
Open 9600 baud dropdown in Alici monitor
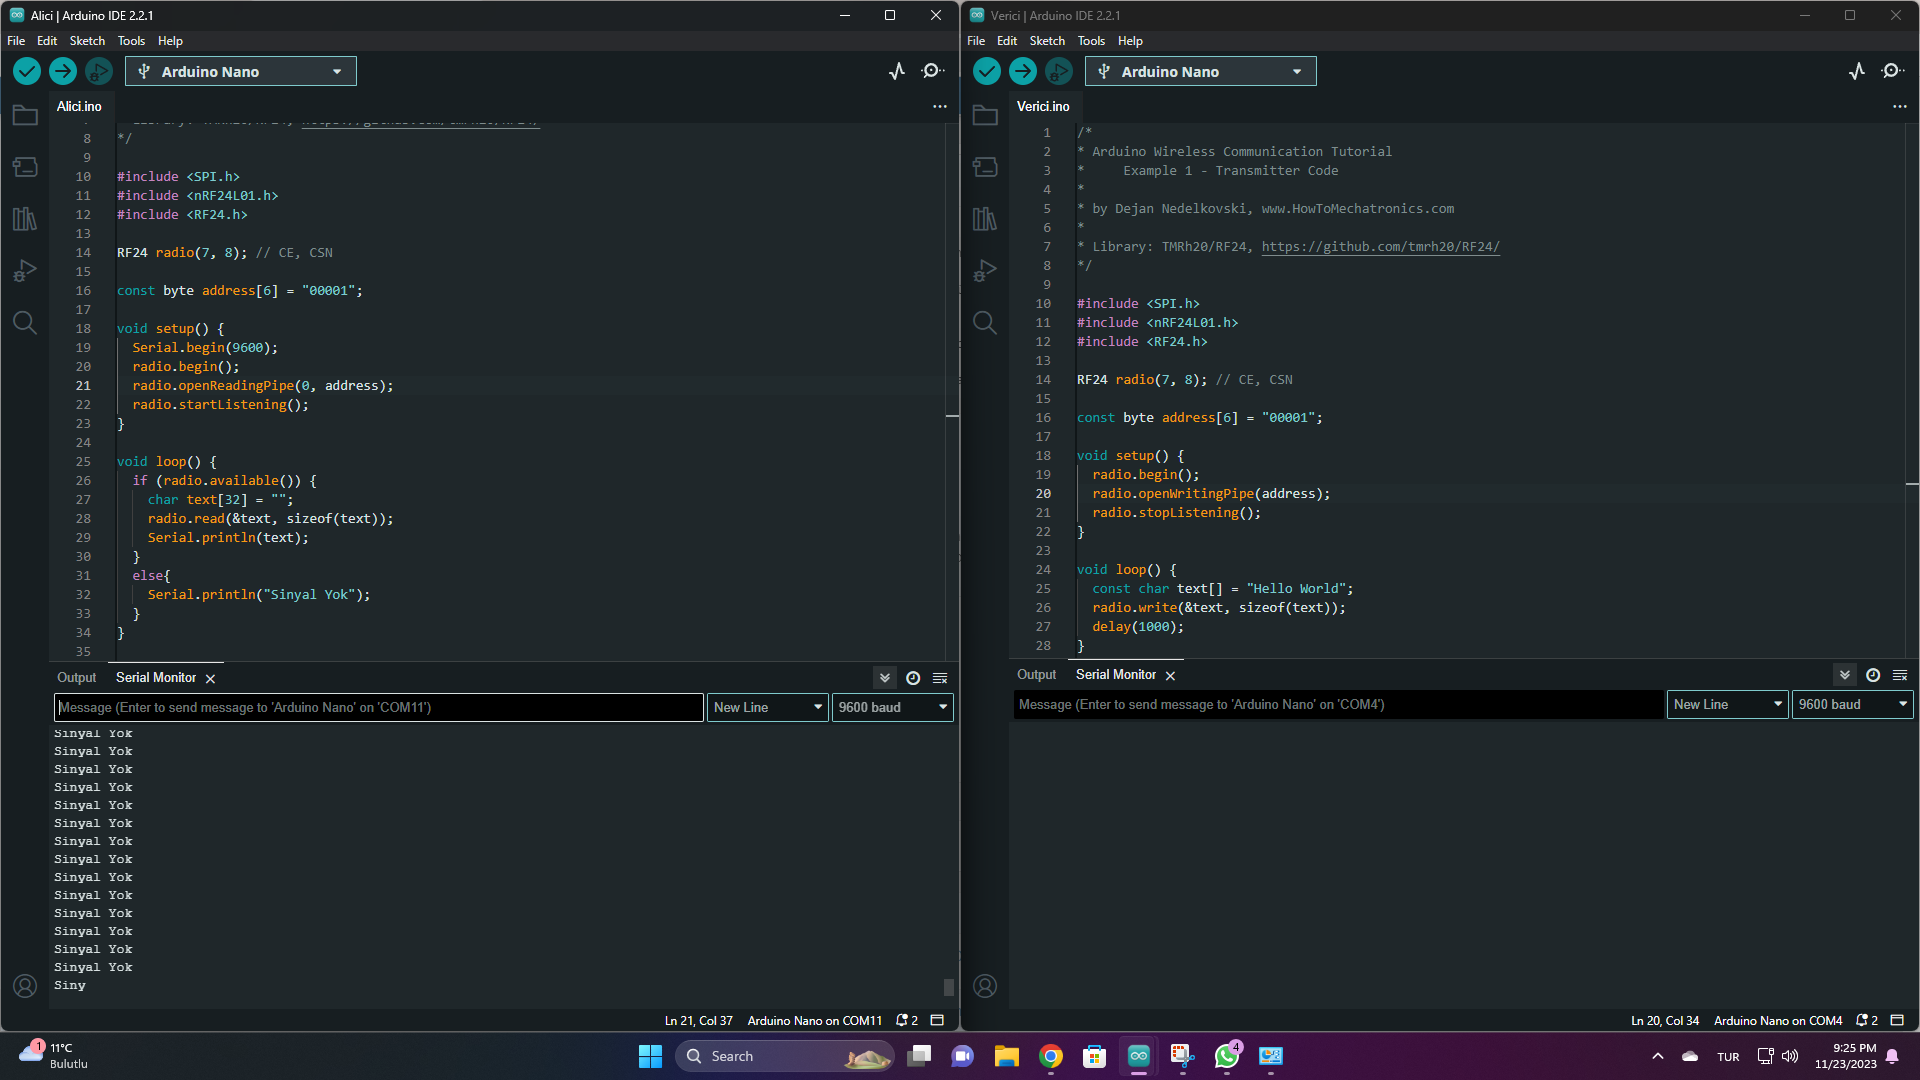[893, 707]
